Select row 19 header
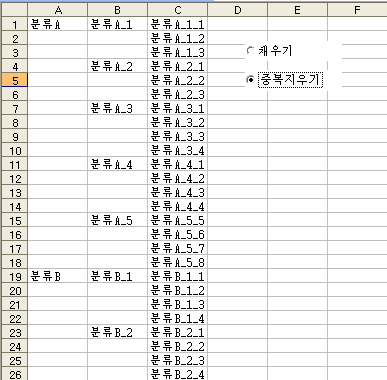This screenshot has height=380, width=387. click(14, 277)
